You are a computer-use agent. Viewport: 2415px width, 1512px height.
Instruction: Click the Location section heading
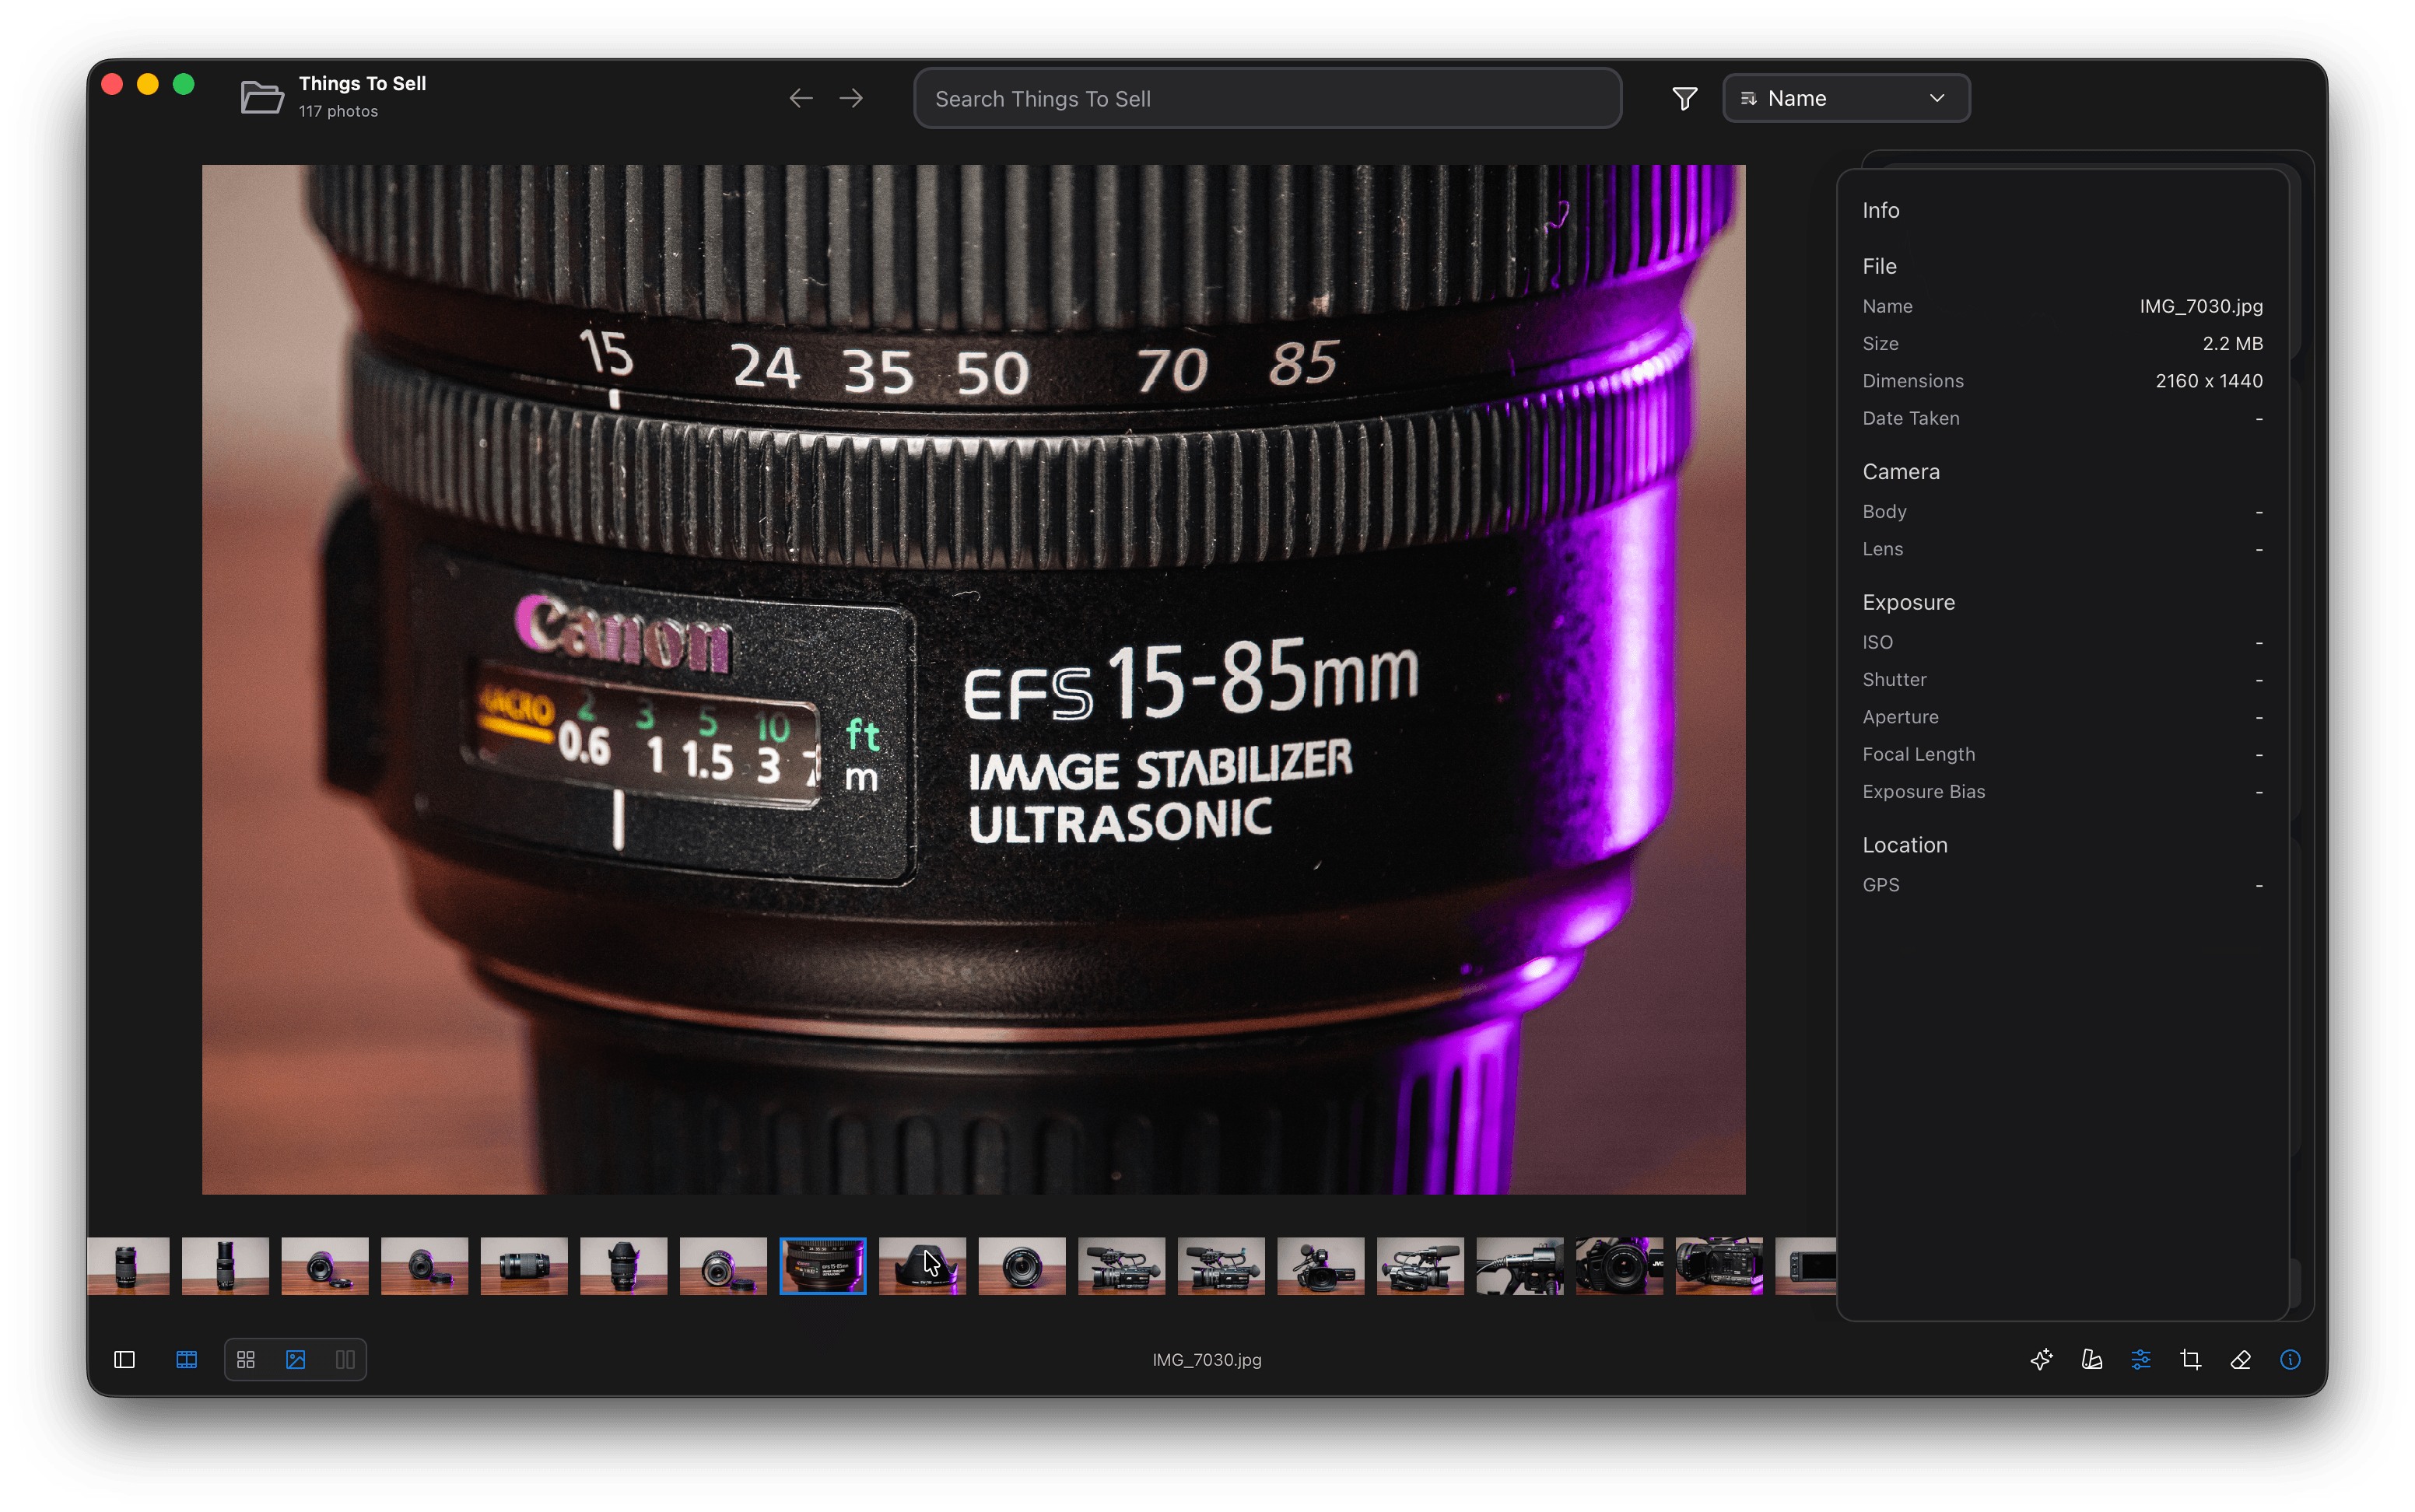pos(1904,845)
